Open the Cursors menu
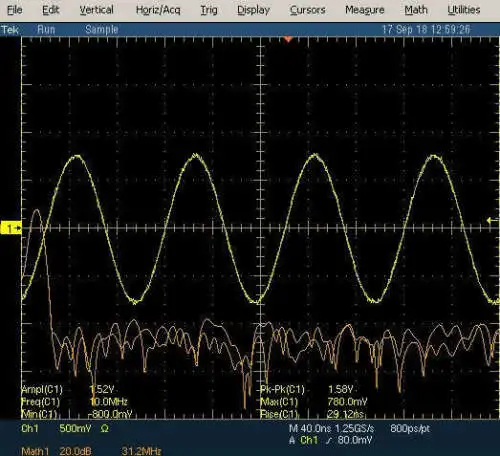Viewport: 500px width, 456px height. (x=307, y=10)
